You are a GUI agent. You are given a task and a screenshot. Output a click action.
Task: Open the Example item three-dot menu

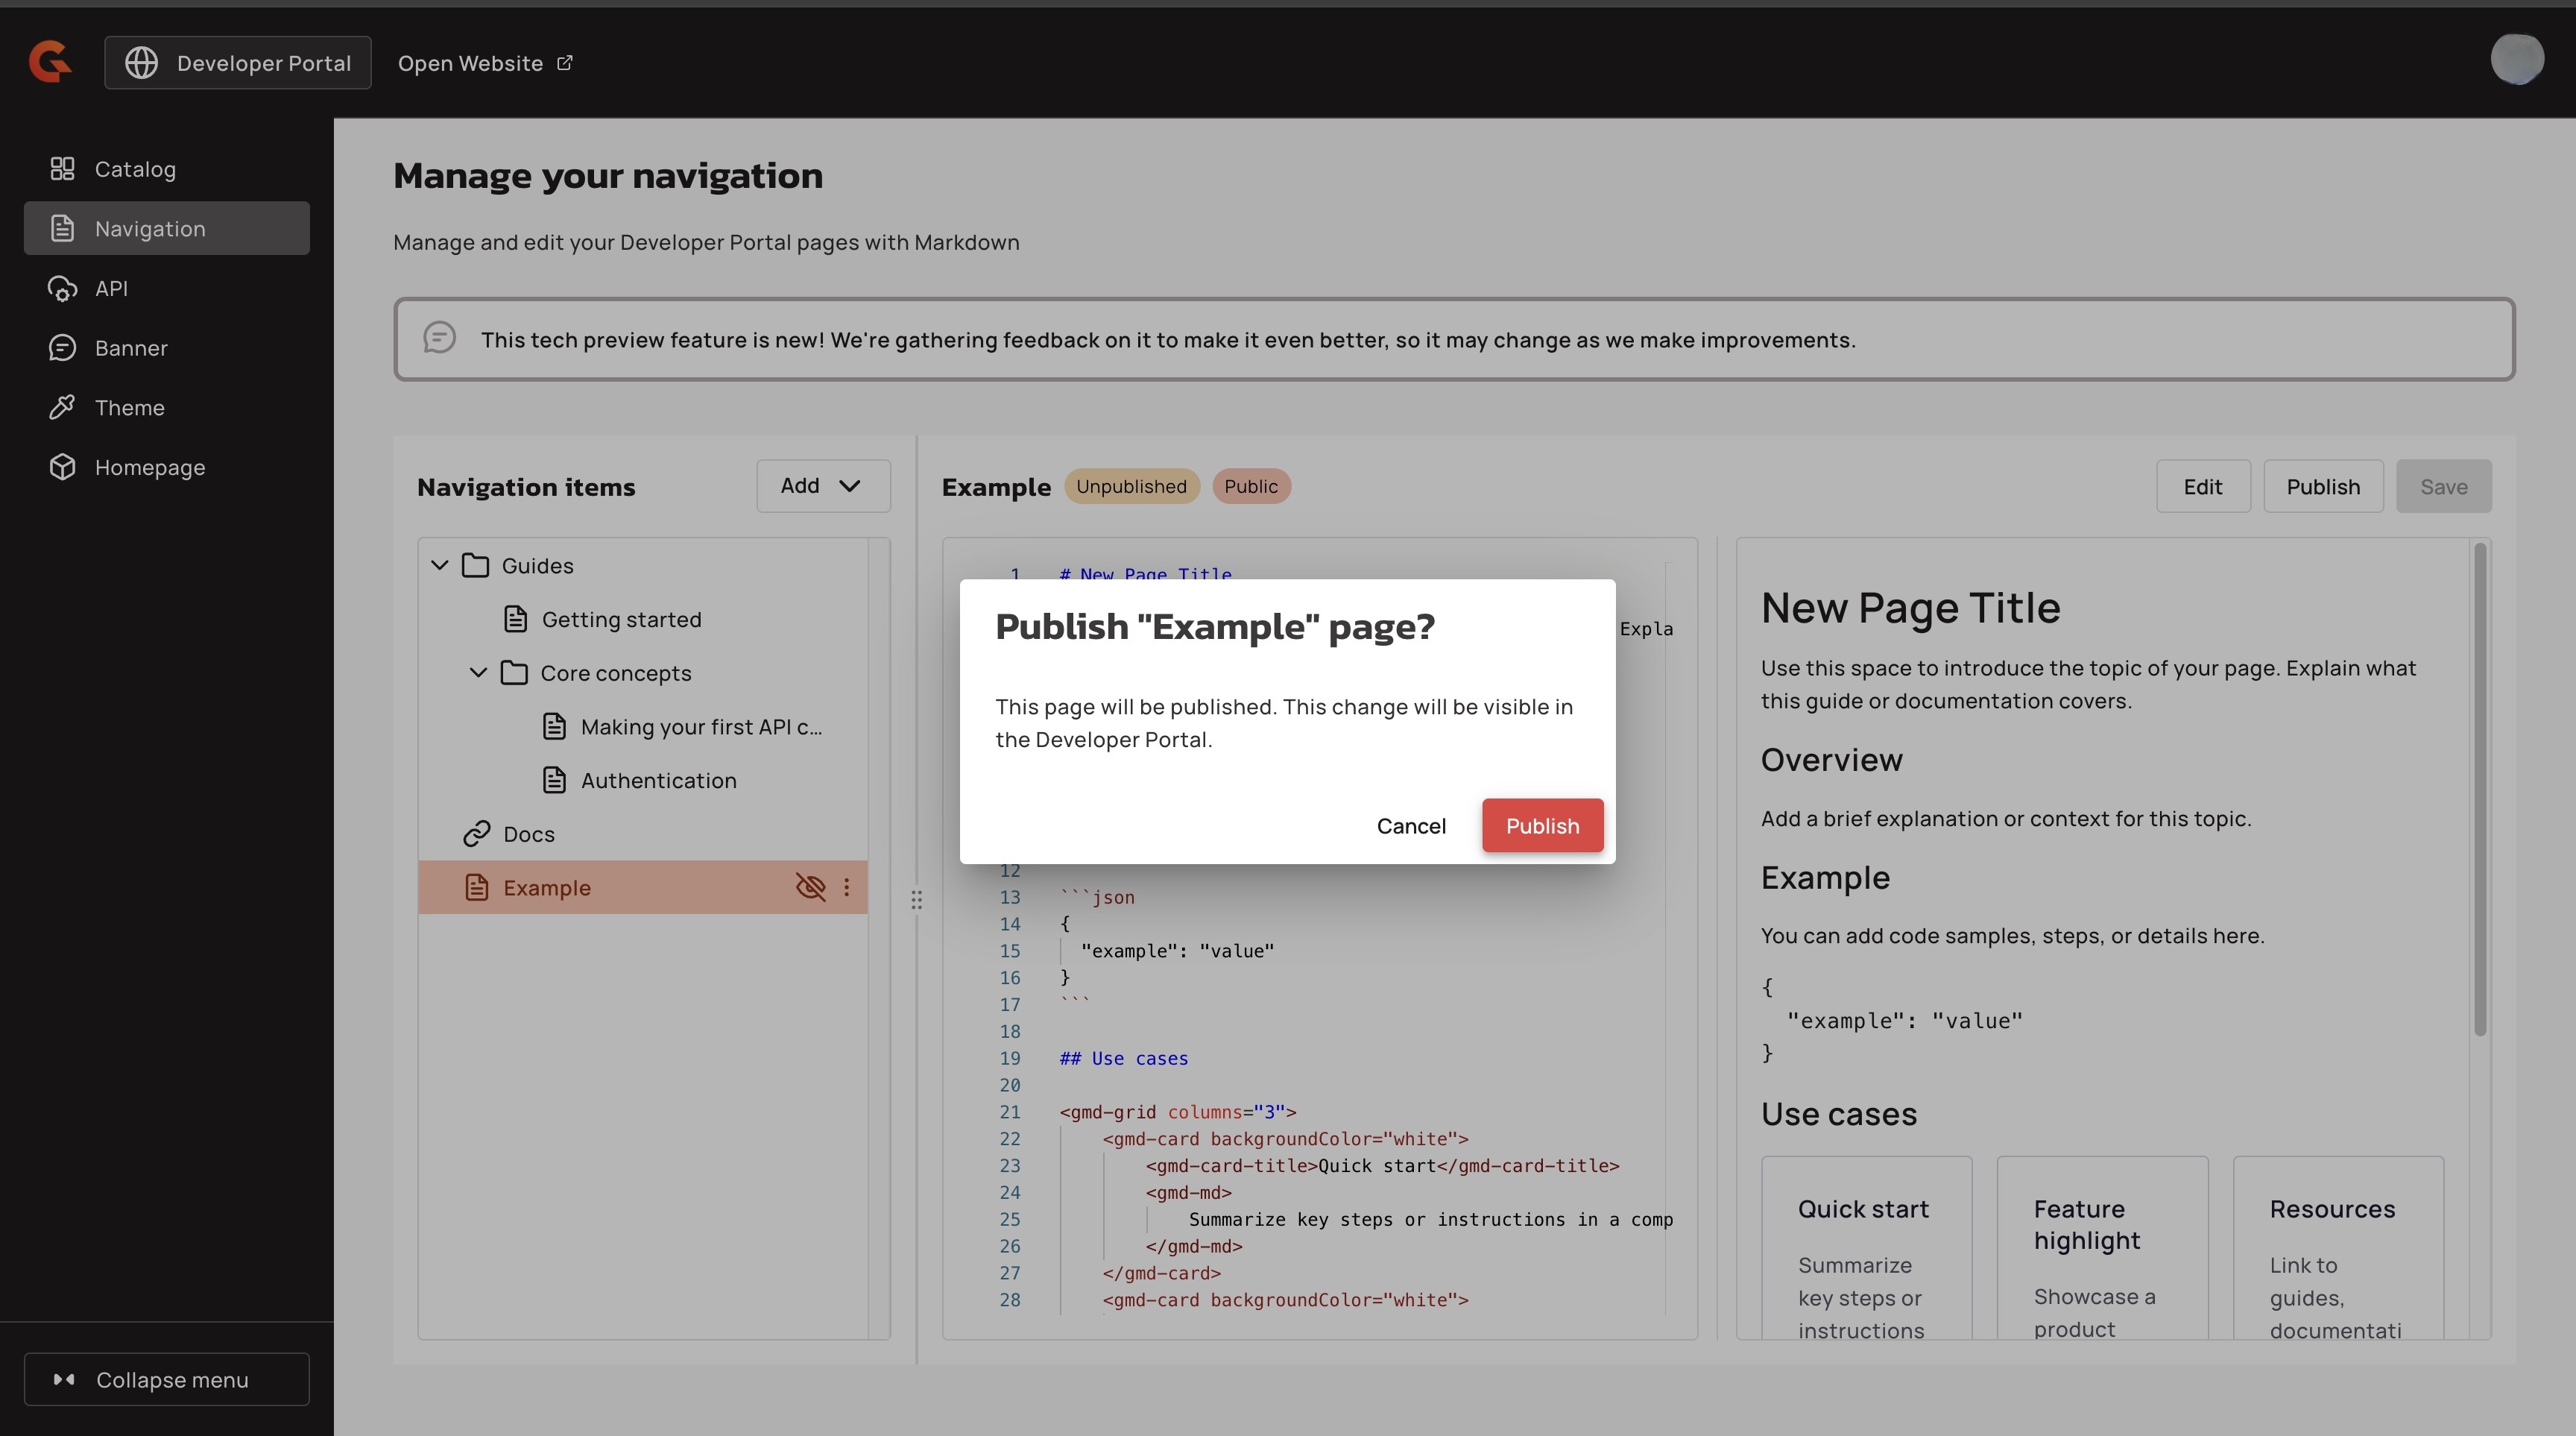tap(847, 887)
